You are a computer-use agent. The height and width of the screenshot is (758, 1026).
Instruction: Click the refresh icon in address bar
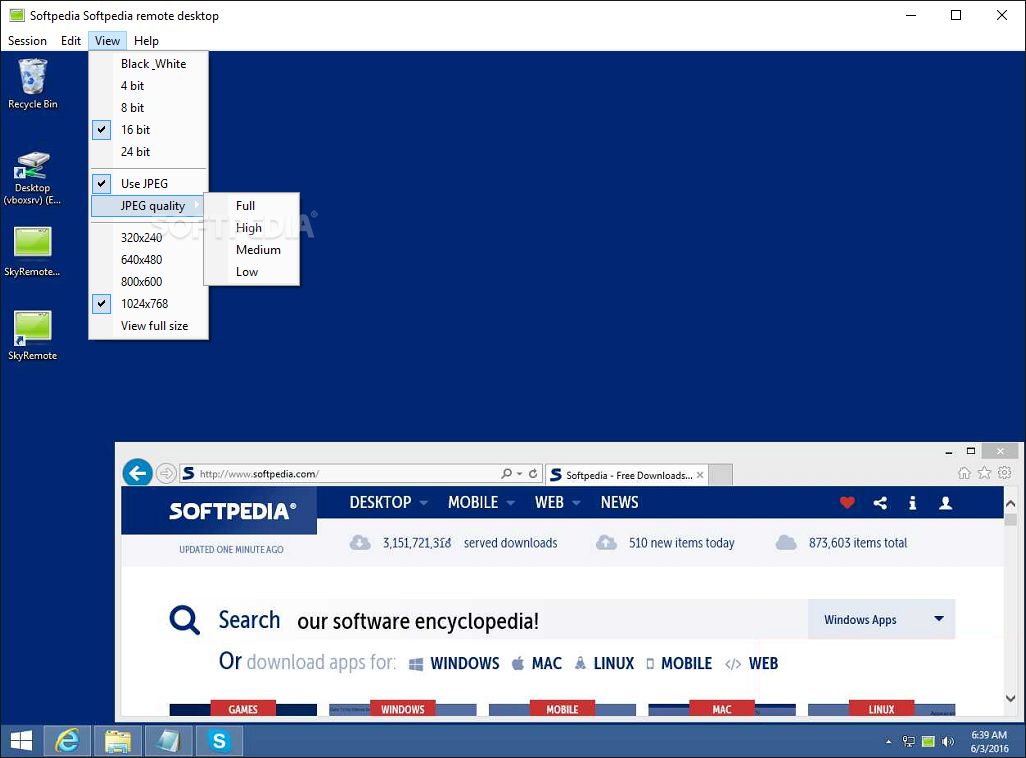coord(533,473)
